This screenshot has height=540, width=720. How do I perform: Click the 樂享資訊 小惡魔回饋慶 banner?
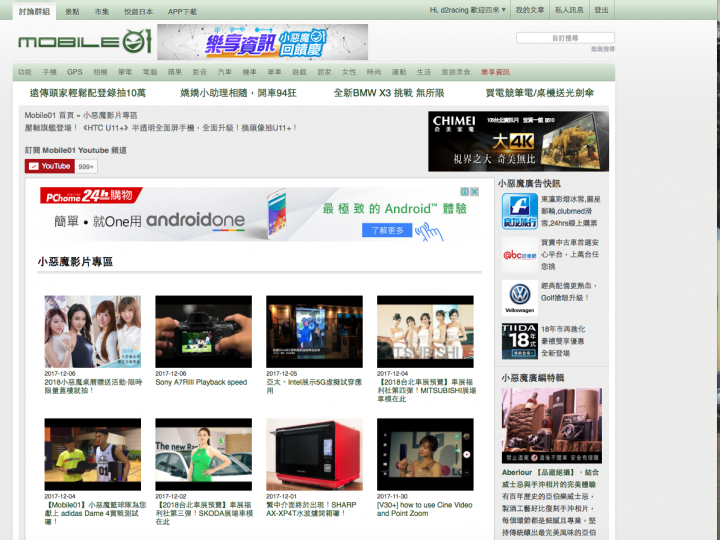(x=262, y=42)
